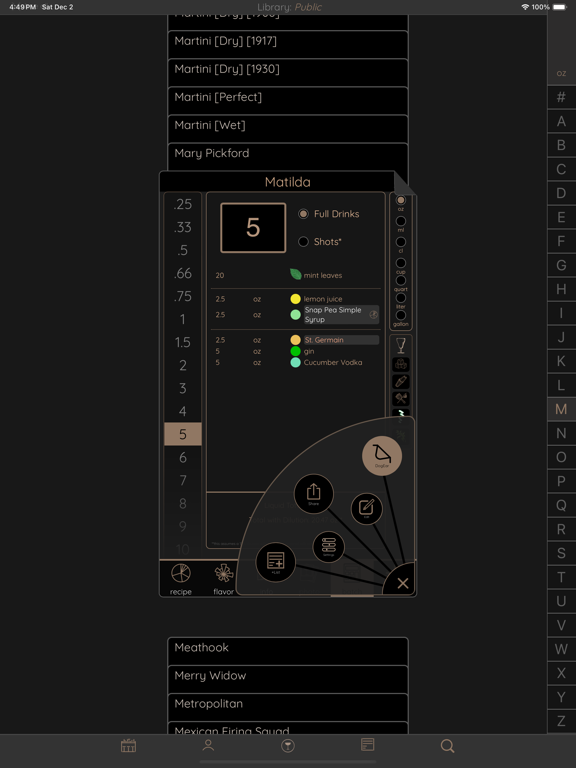
Task: Tap the teal Cucumber Vodka color dot
Action: tap(295, 362)
